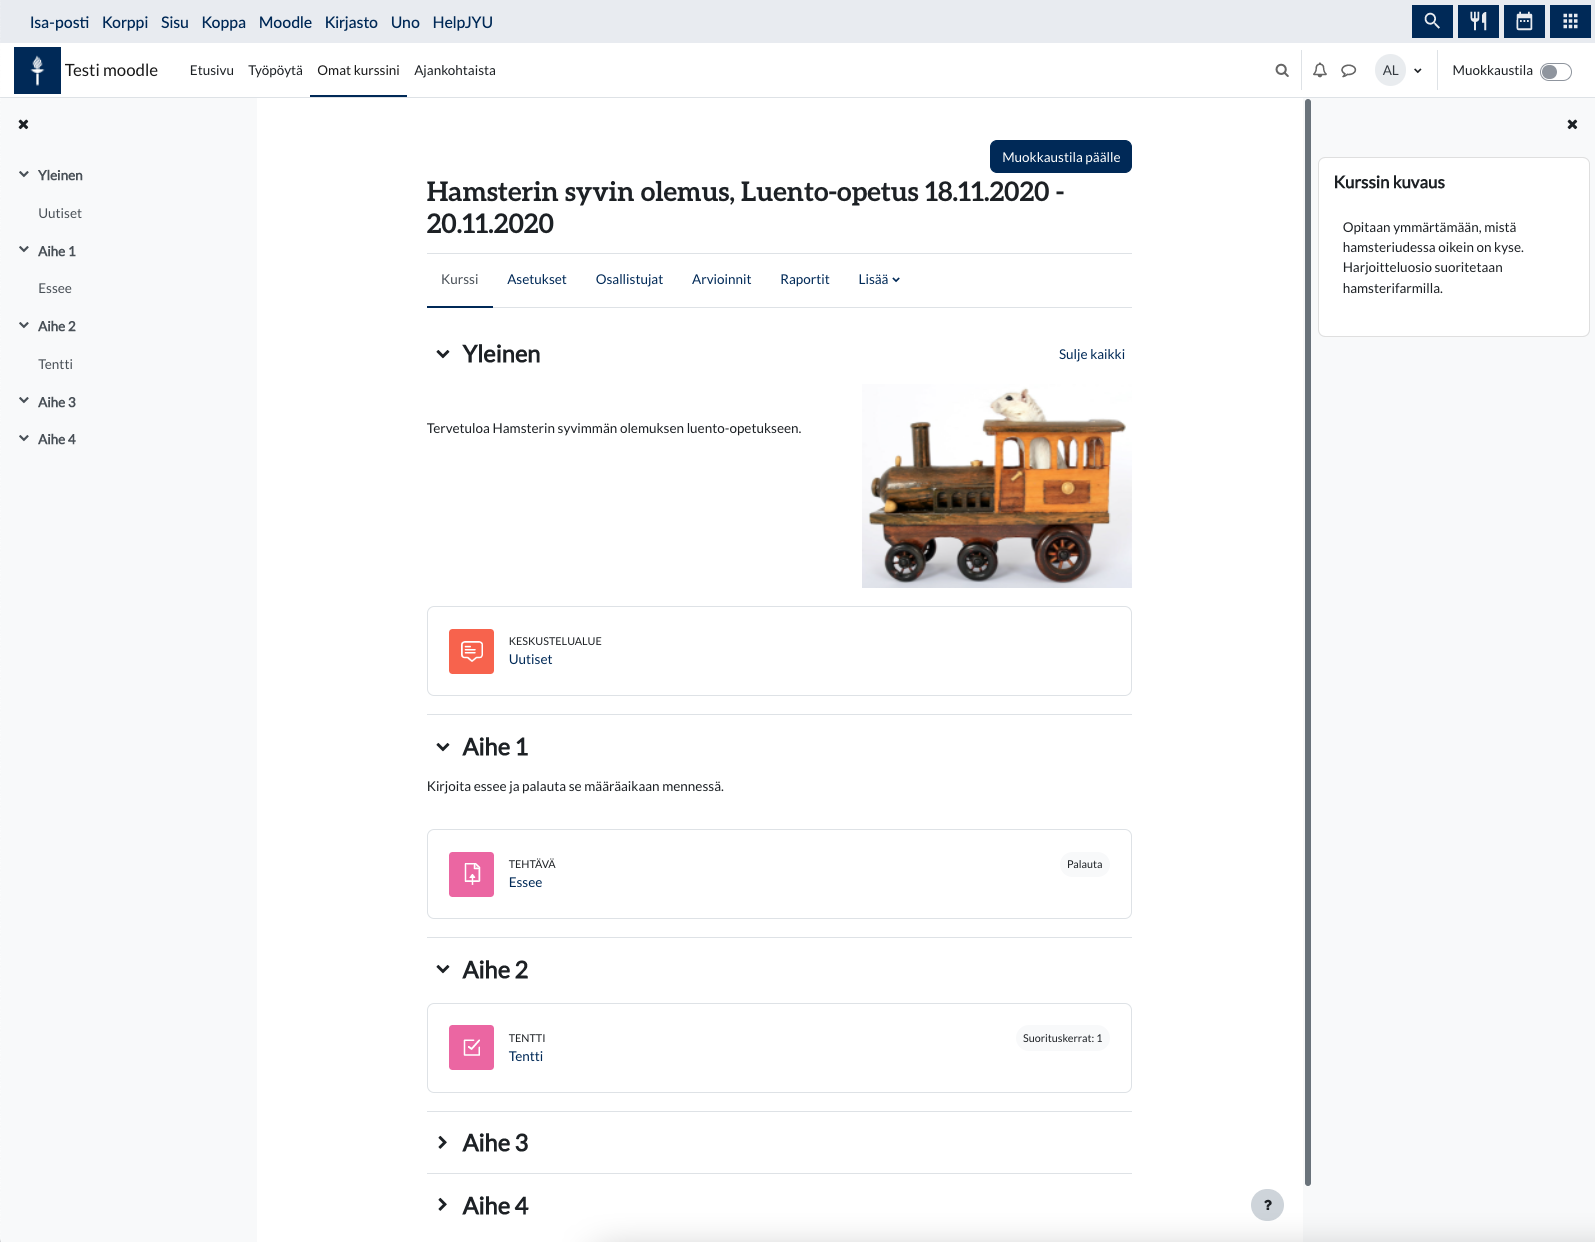Open the Osallistujat tab
The image size is (1595, 1242).
pyautogui.click(x=629, y=279)
